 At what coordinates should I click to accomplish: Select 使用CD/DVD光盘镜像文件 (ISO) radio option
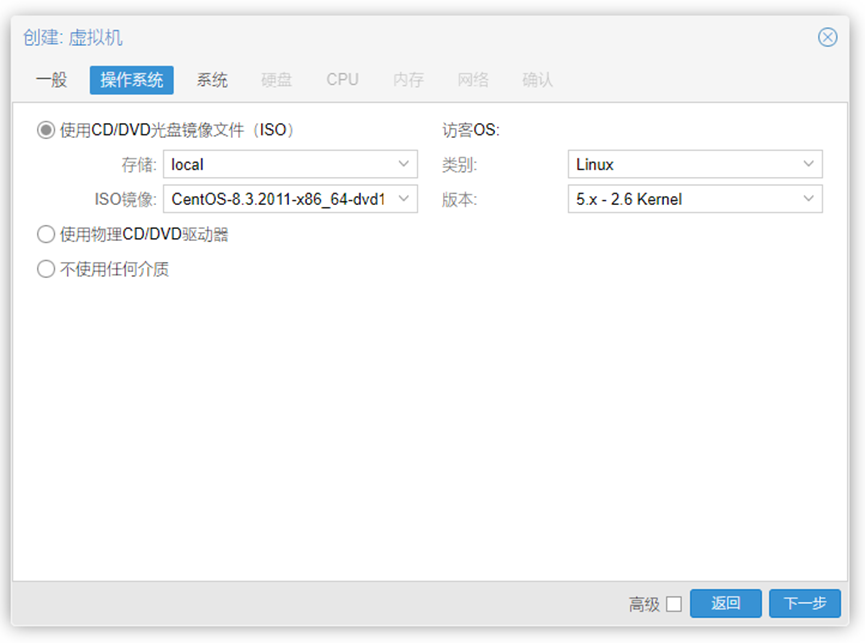[46, 130]
